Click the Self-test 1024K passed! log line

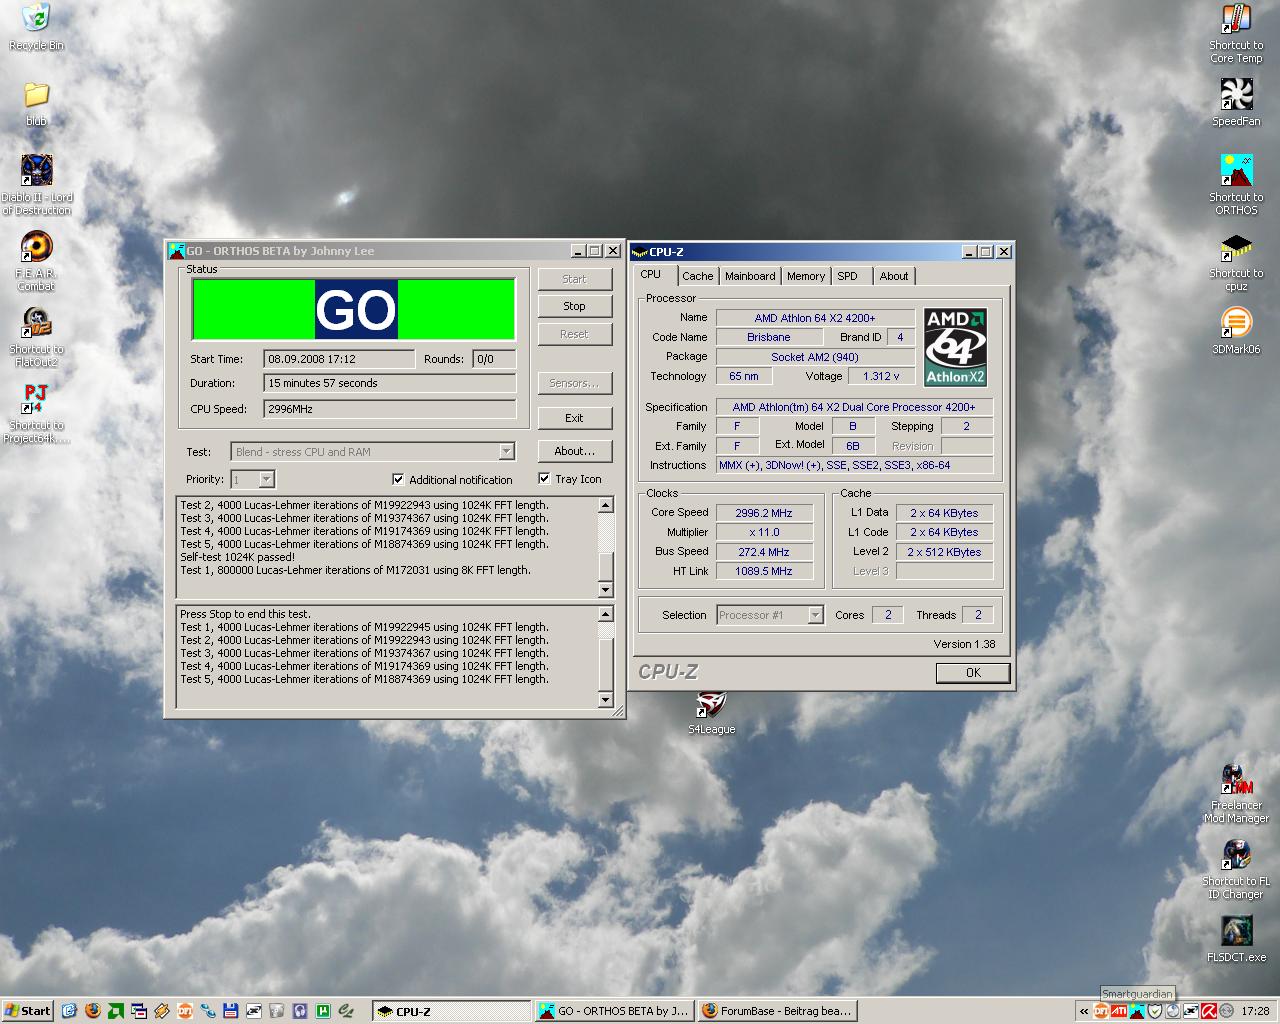237,557
